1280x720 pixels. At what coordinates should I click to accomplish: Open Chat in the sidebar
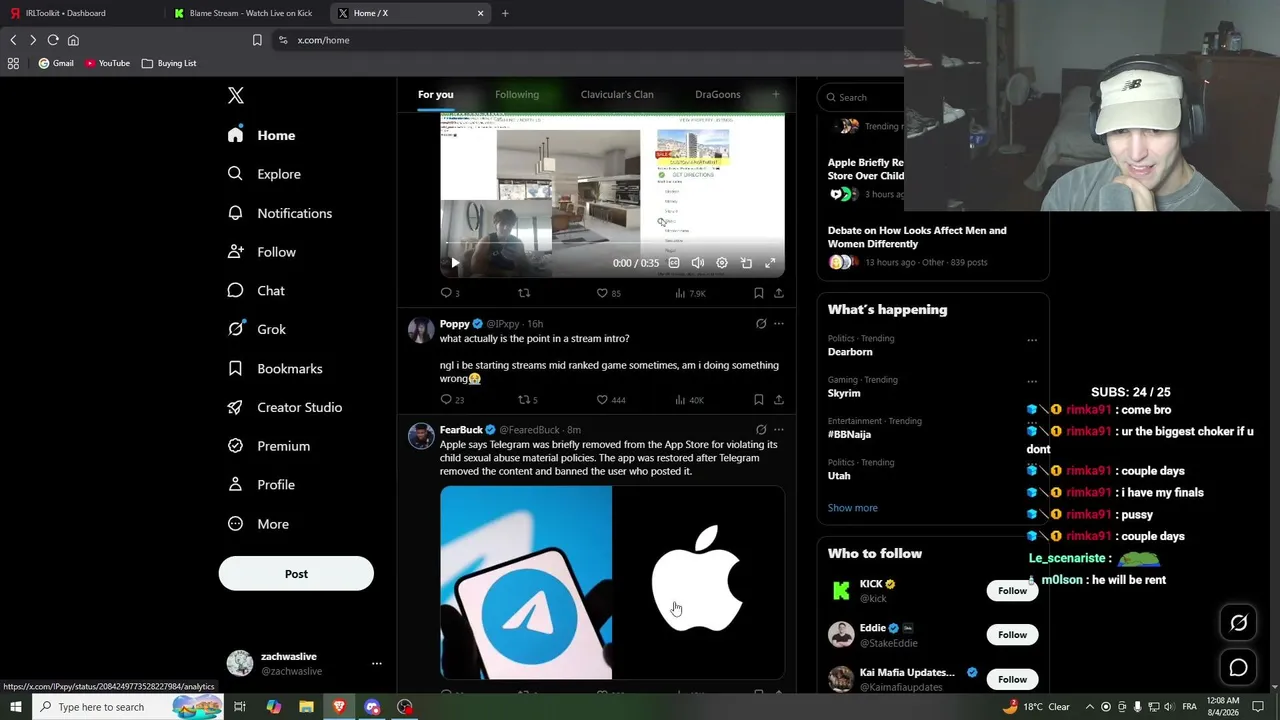tap(256, 291)
